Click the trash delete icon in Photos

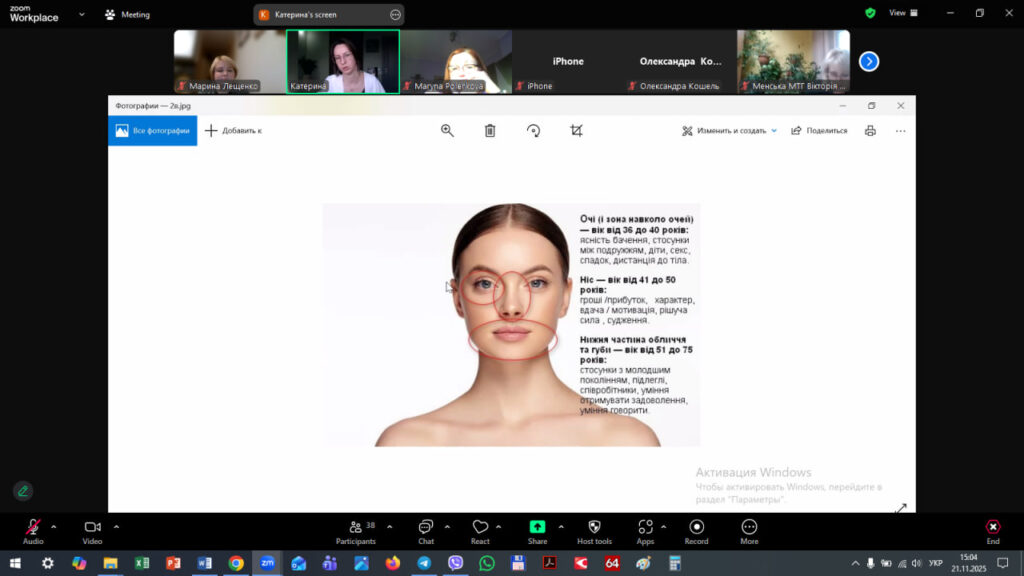[x=490, y=130]
